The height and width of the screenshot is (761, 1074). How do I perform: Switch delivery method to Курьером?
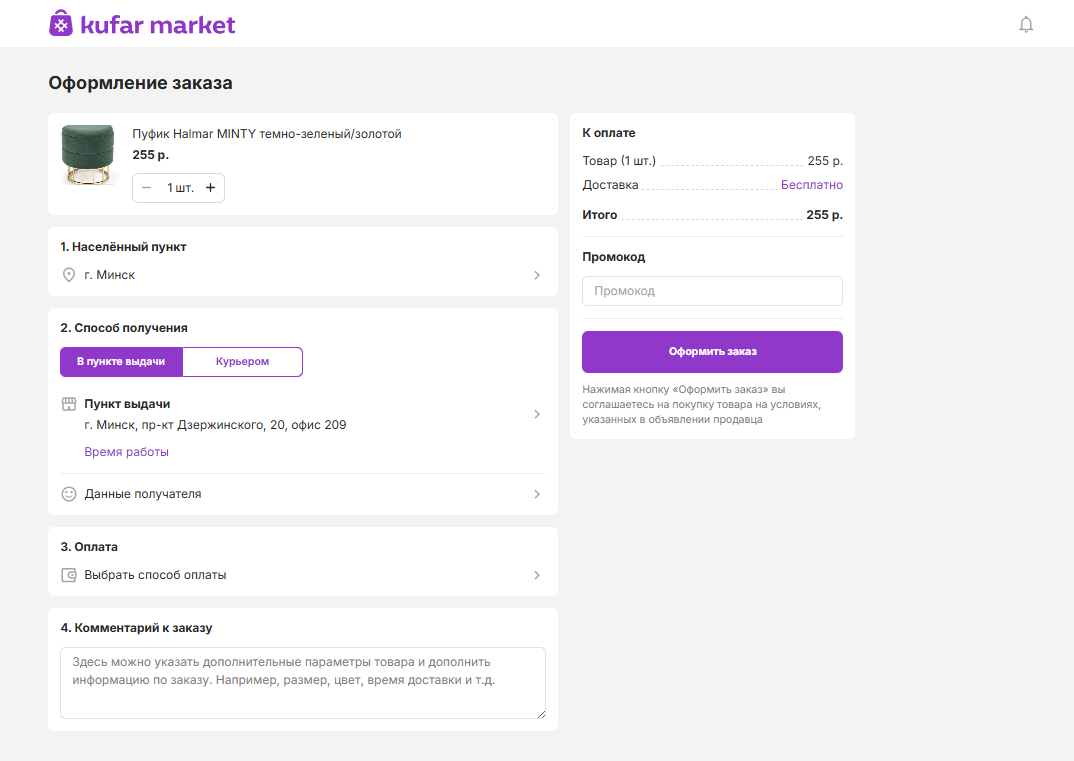tap(242, 362)
